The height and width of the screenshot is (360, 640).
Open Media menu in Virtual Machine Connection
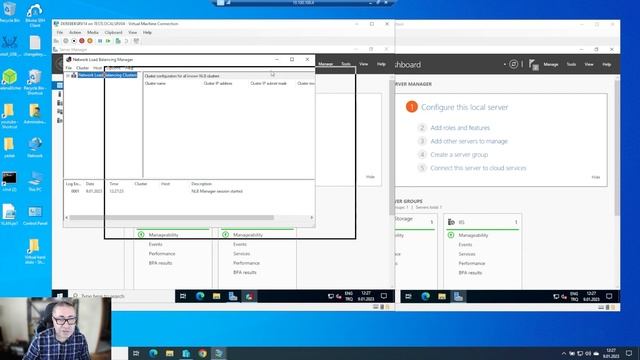click(x=93, y=32)
